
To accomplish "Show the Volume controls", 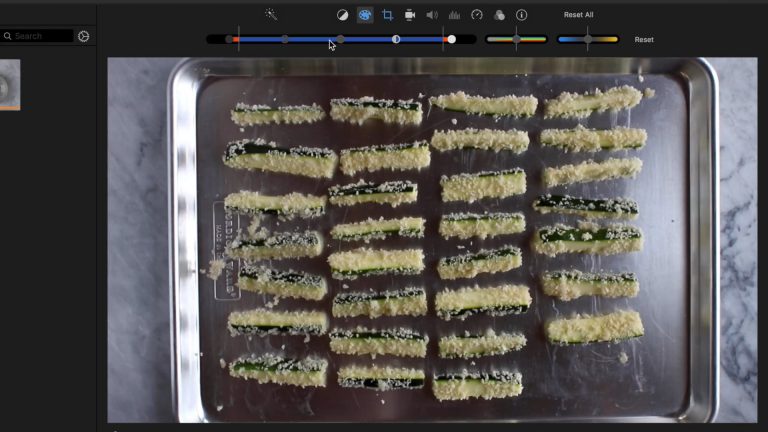I will [x=432, y=15].
